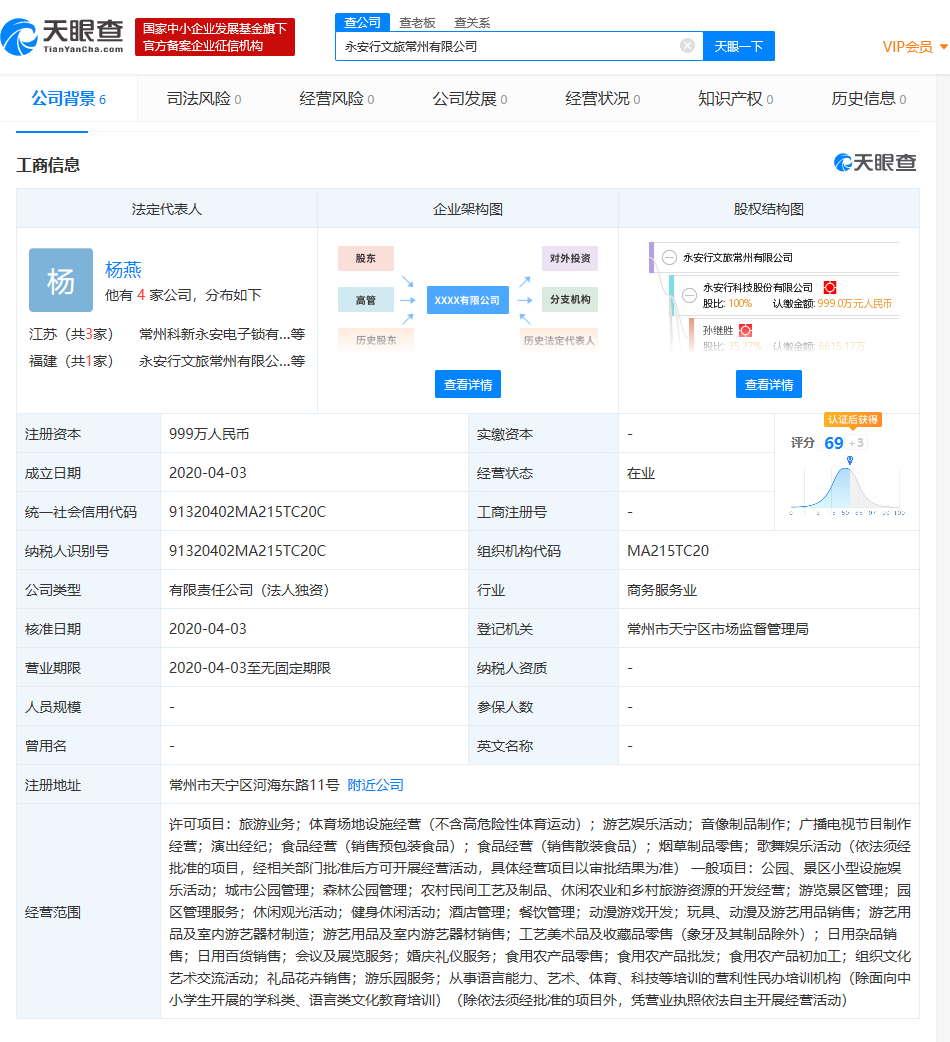Clear the search box with X icon
950x1042 pixels.
(687, 46)
